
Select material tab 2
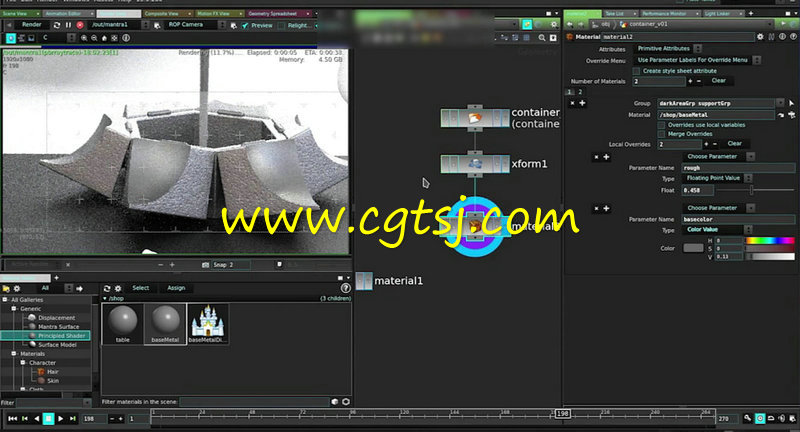(x=580, y=92)
